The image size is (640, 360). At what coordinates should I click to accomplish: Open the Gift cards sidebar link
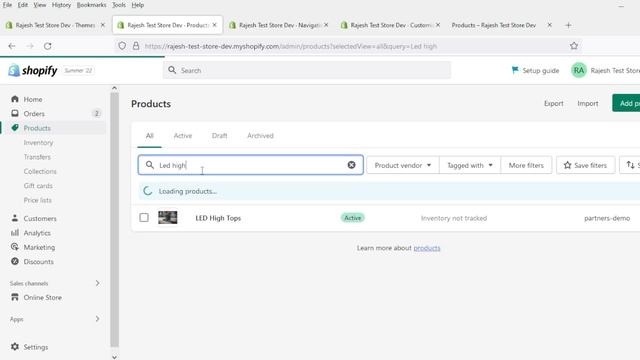coord(38,185)
